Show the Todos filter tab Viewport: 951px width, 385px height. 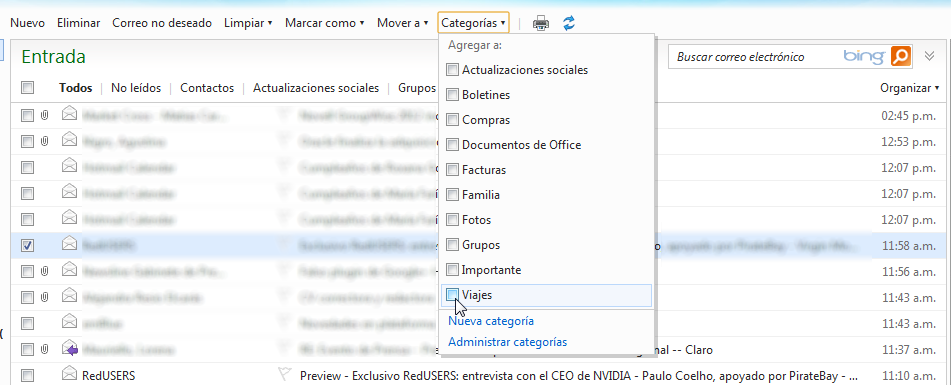(76, 88)
